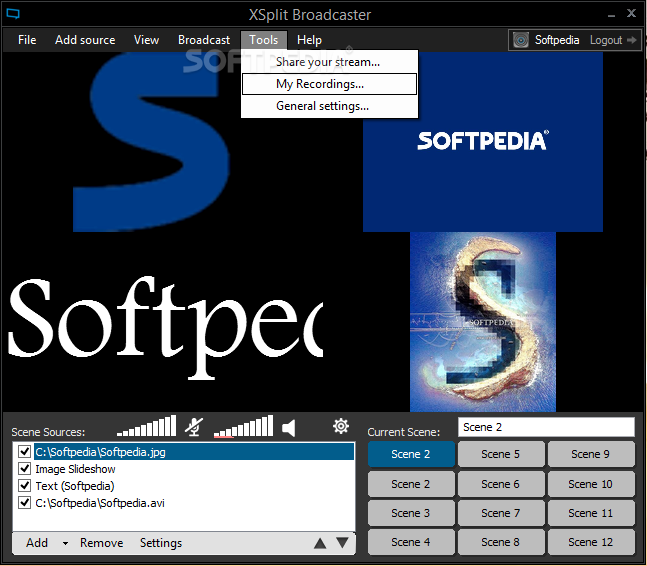The image size is (647, 566).
Task: Toggle the microphone mute icon
Action: pos(194,427)
